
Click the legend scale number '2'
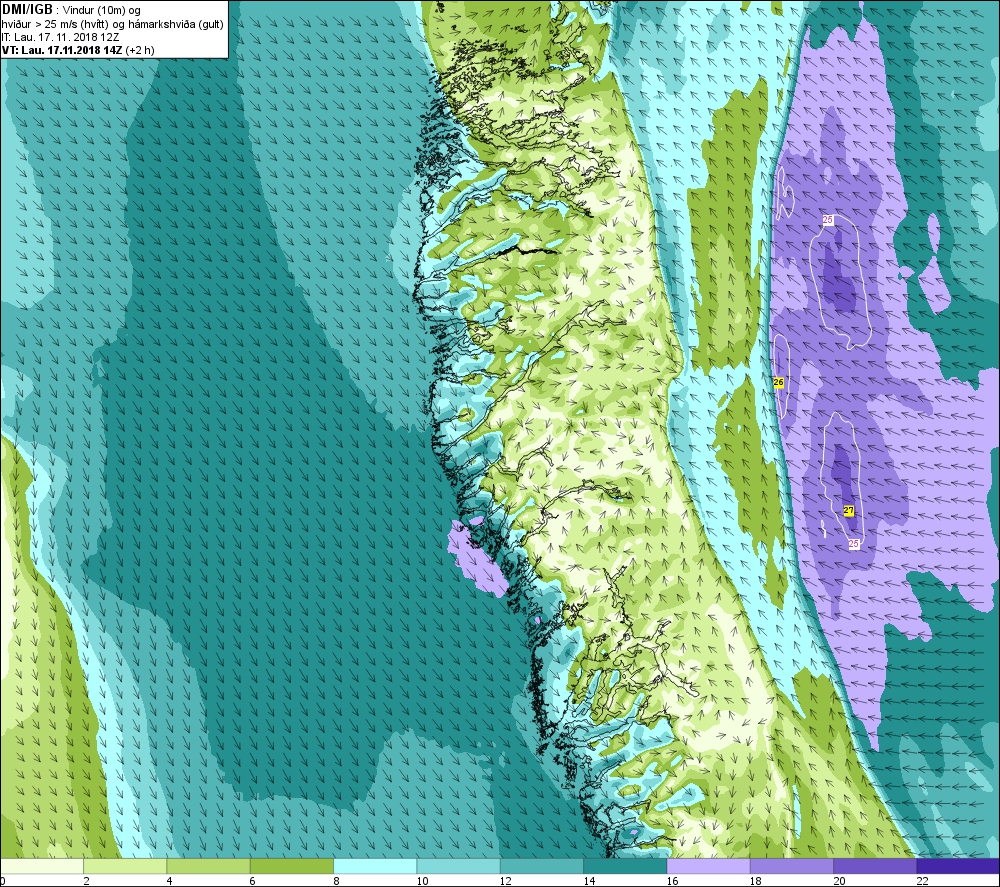[86, 881]
